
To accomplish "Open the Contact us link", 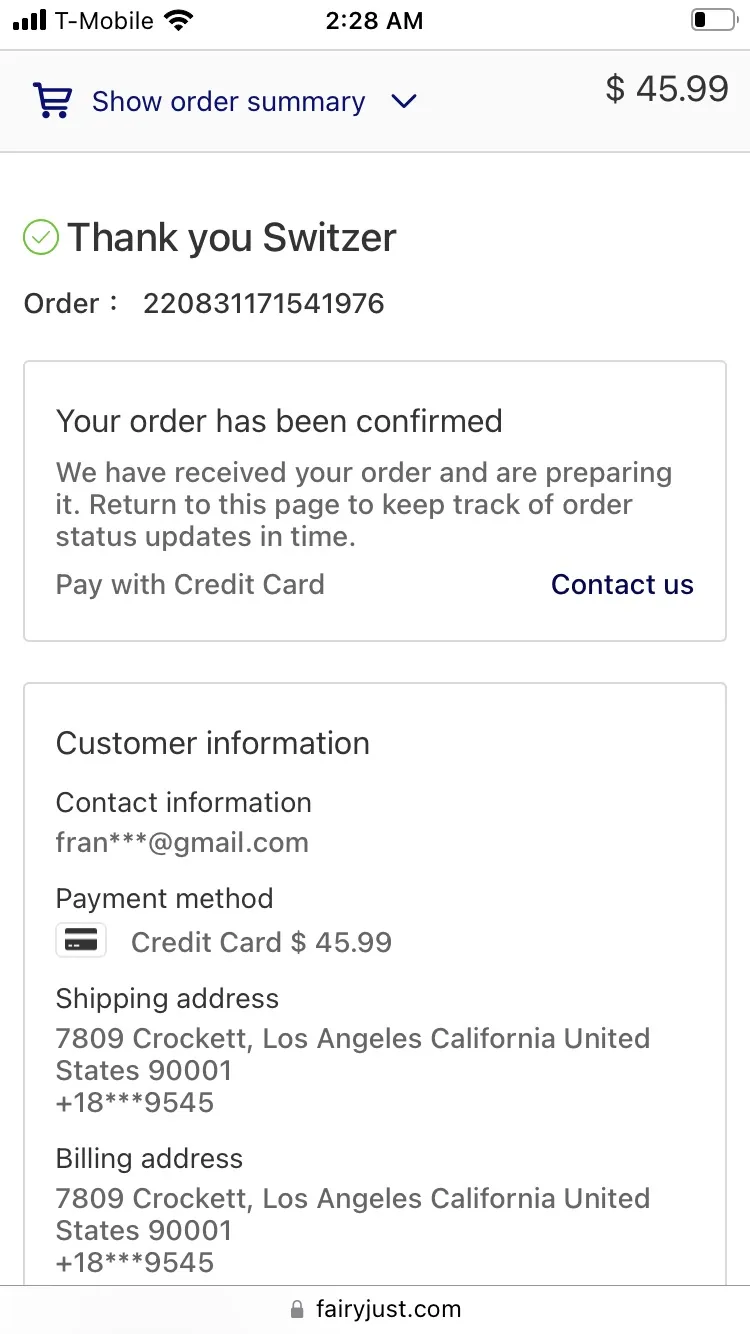I will point(622,585).
